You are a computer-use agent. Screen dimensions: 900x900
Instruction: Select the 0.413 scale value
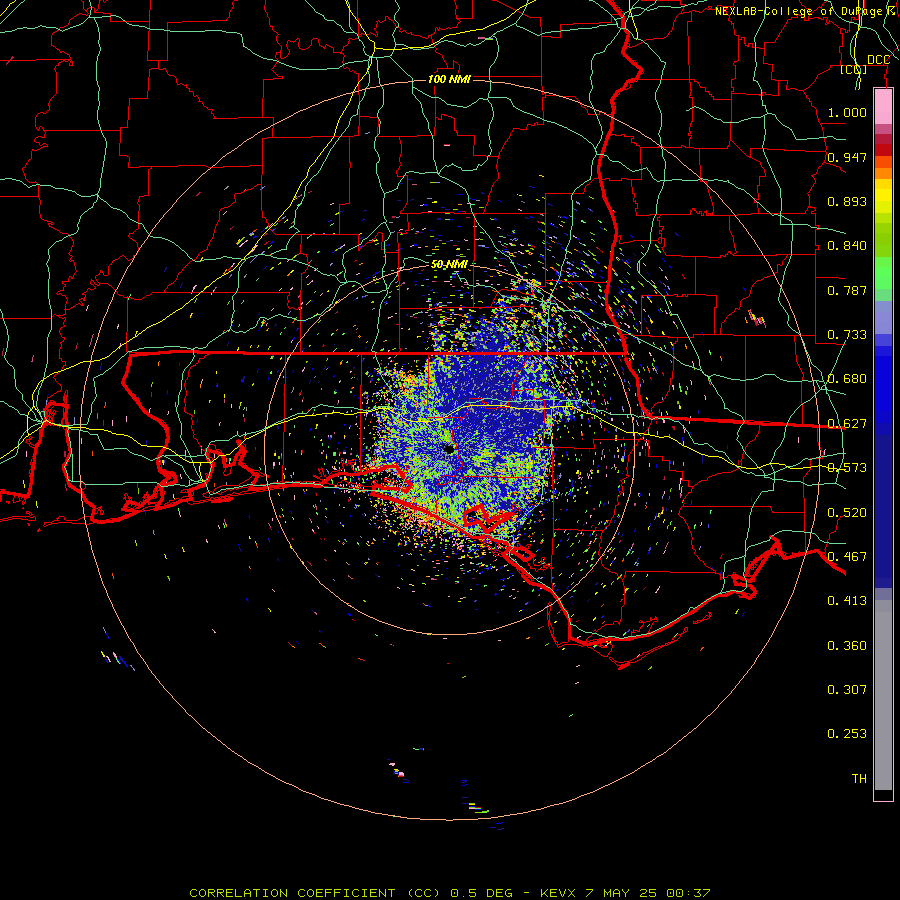point(847,601)
